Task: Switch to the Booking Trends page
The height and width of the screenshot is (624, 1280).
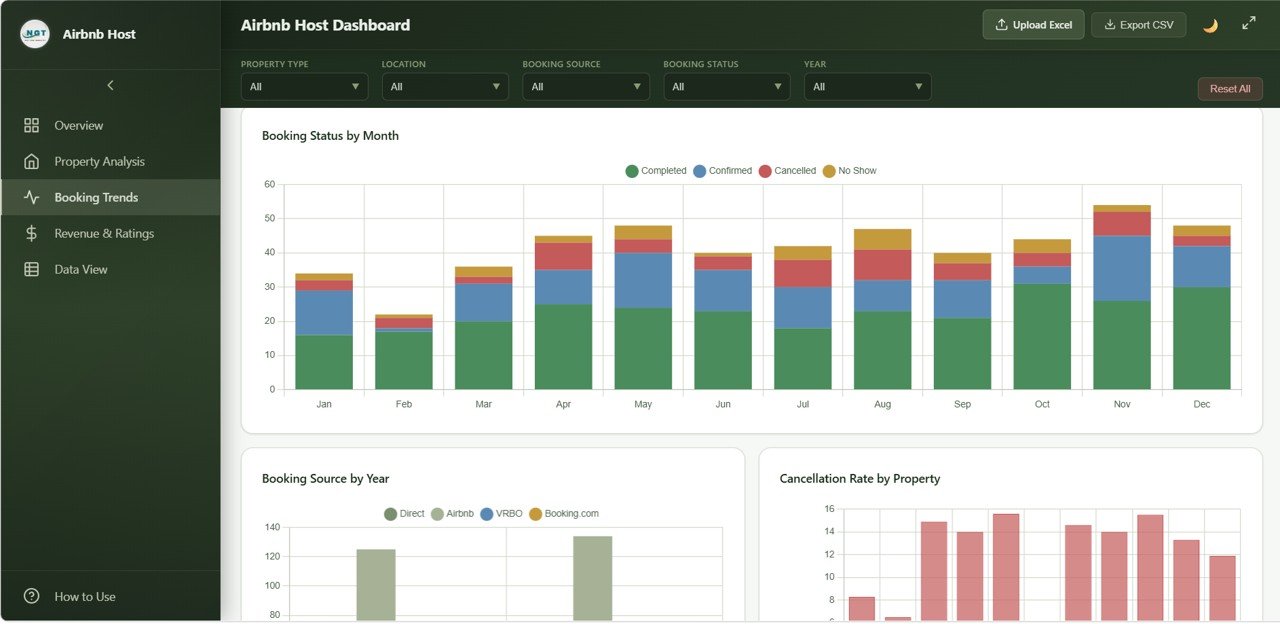Action: coord(96,198)
